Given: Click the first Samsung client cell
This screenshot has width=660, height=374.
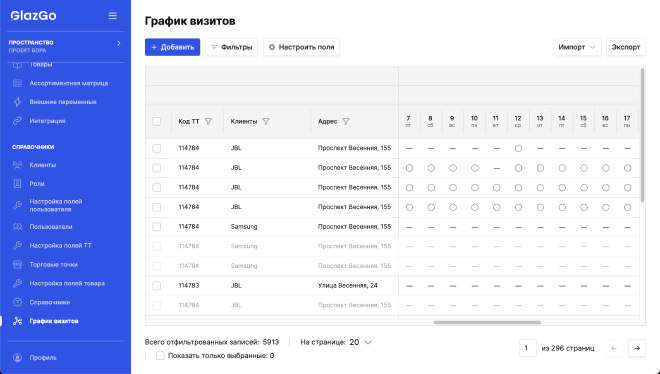Looking at the screenshot, I should pyautogui.click(x=244, y=227).
